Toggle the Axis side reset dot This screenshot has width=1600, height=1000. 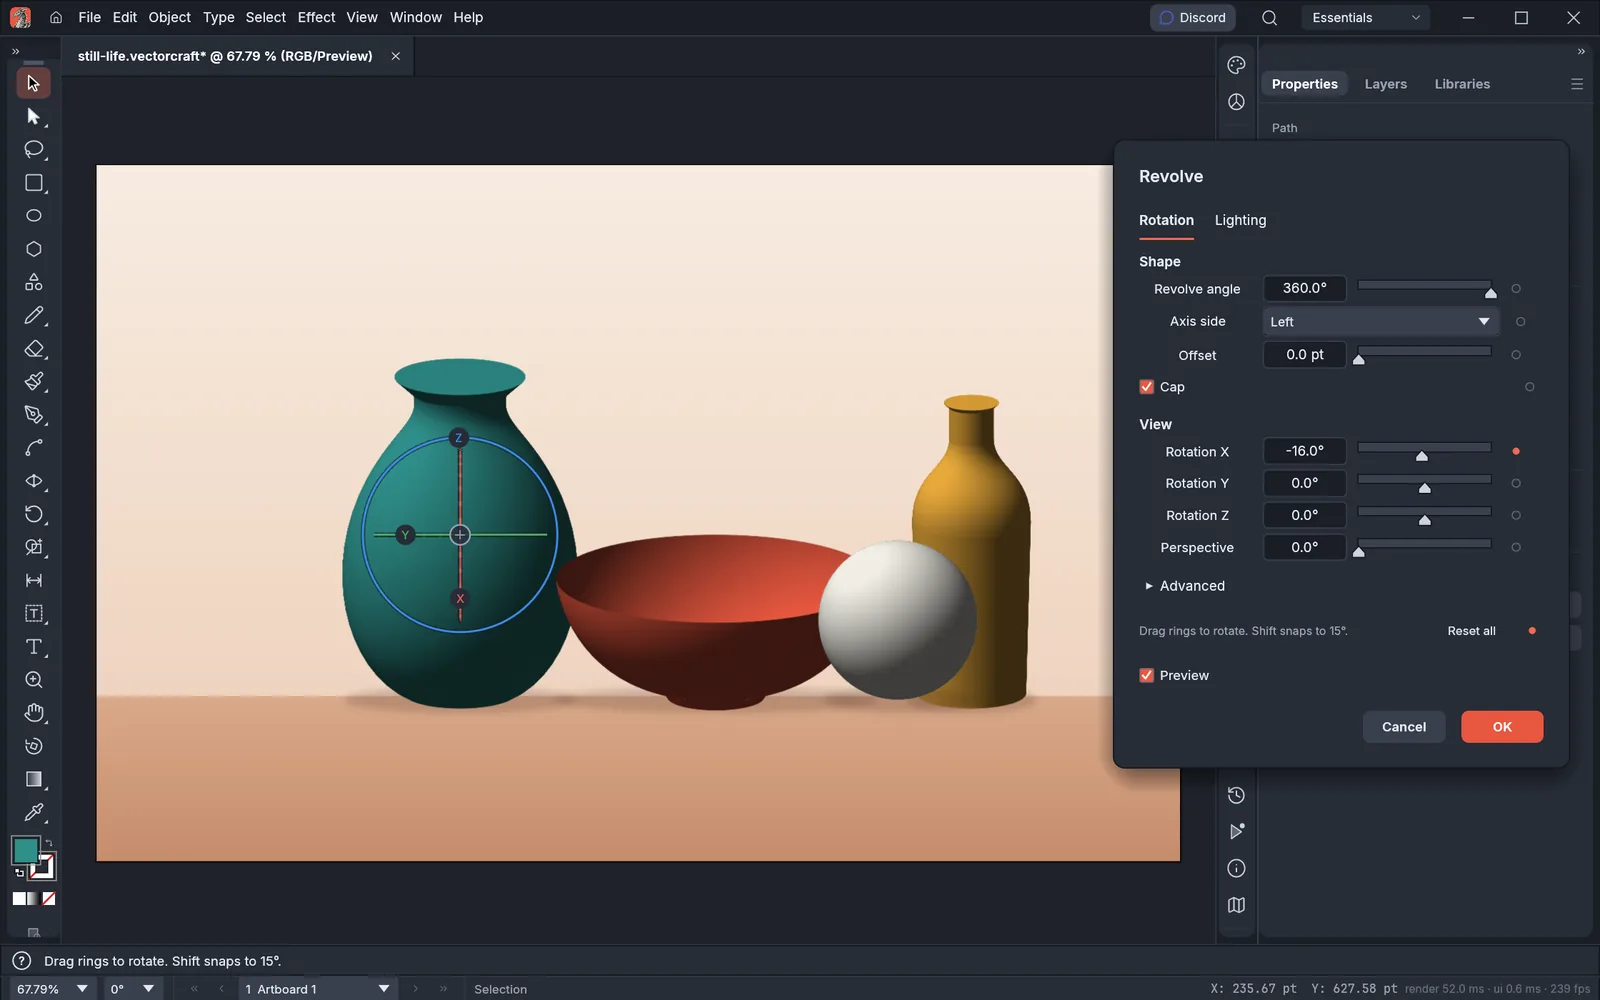tap(1520, 322)
